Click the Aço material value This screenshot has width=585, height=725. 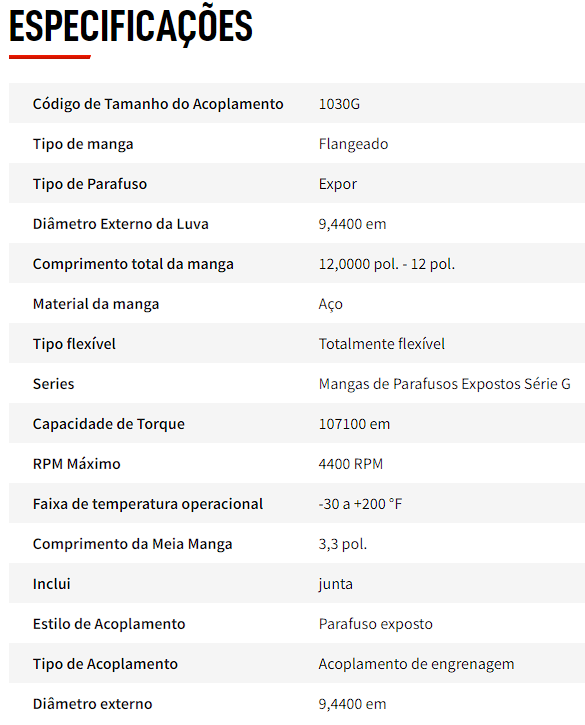point(331,304)
